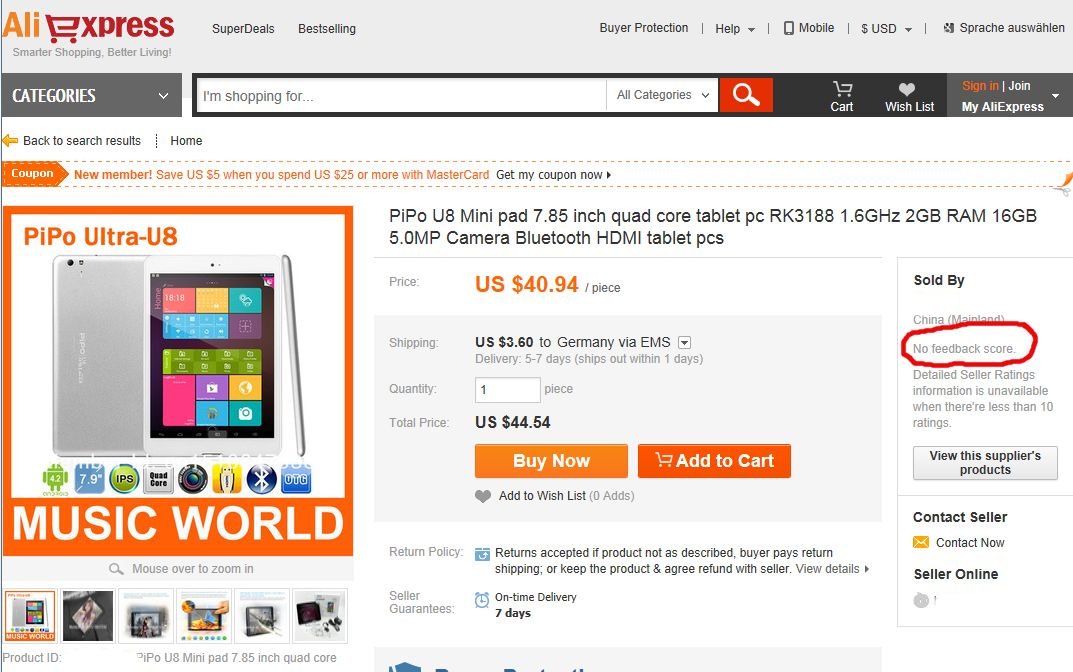This screenshot has height=672, width=1073.
Task: Click the seller online status icon
Action: click(x=921, y=600)
